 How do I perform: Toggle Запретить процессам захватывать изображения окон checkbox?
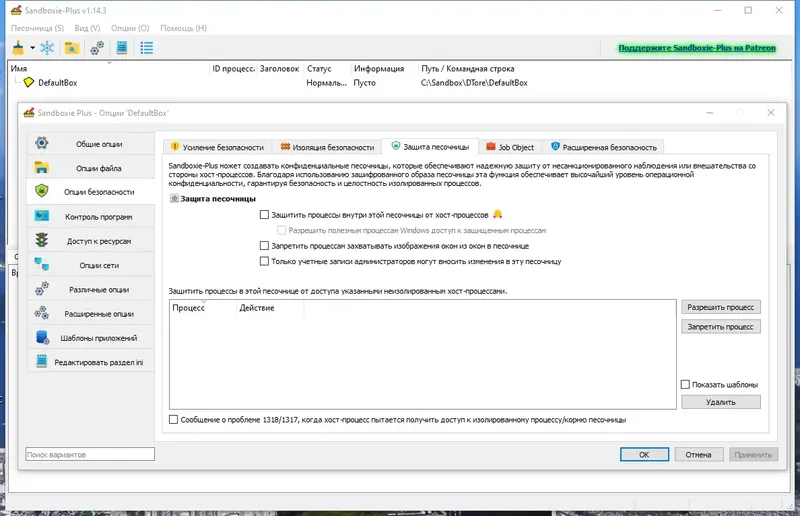264,245
